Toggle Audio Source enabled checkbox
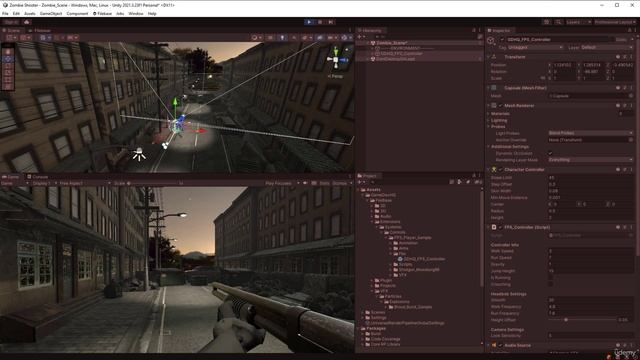Image resolution: width=640 pixels, height=360 pixels. coord(500,345)
